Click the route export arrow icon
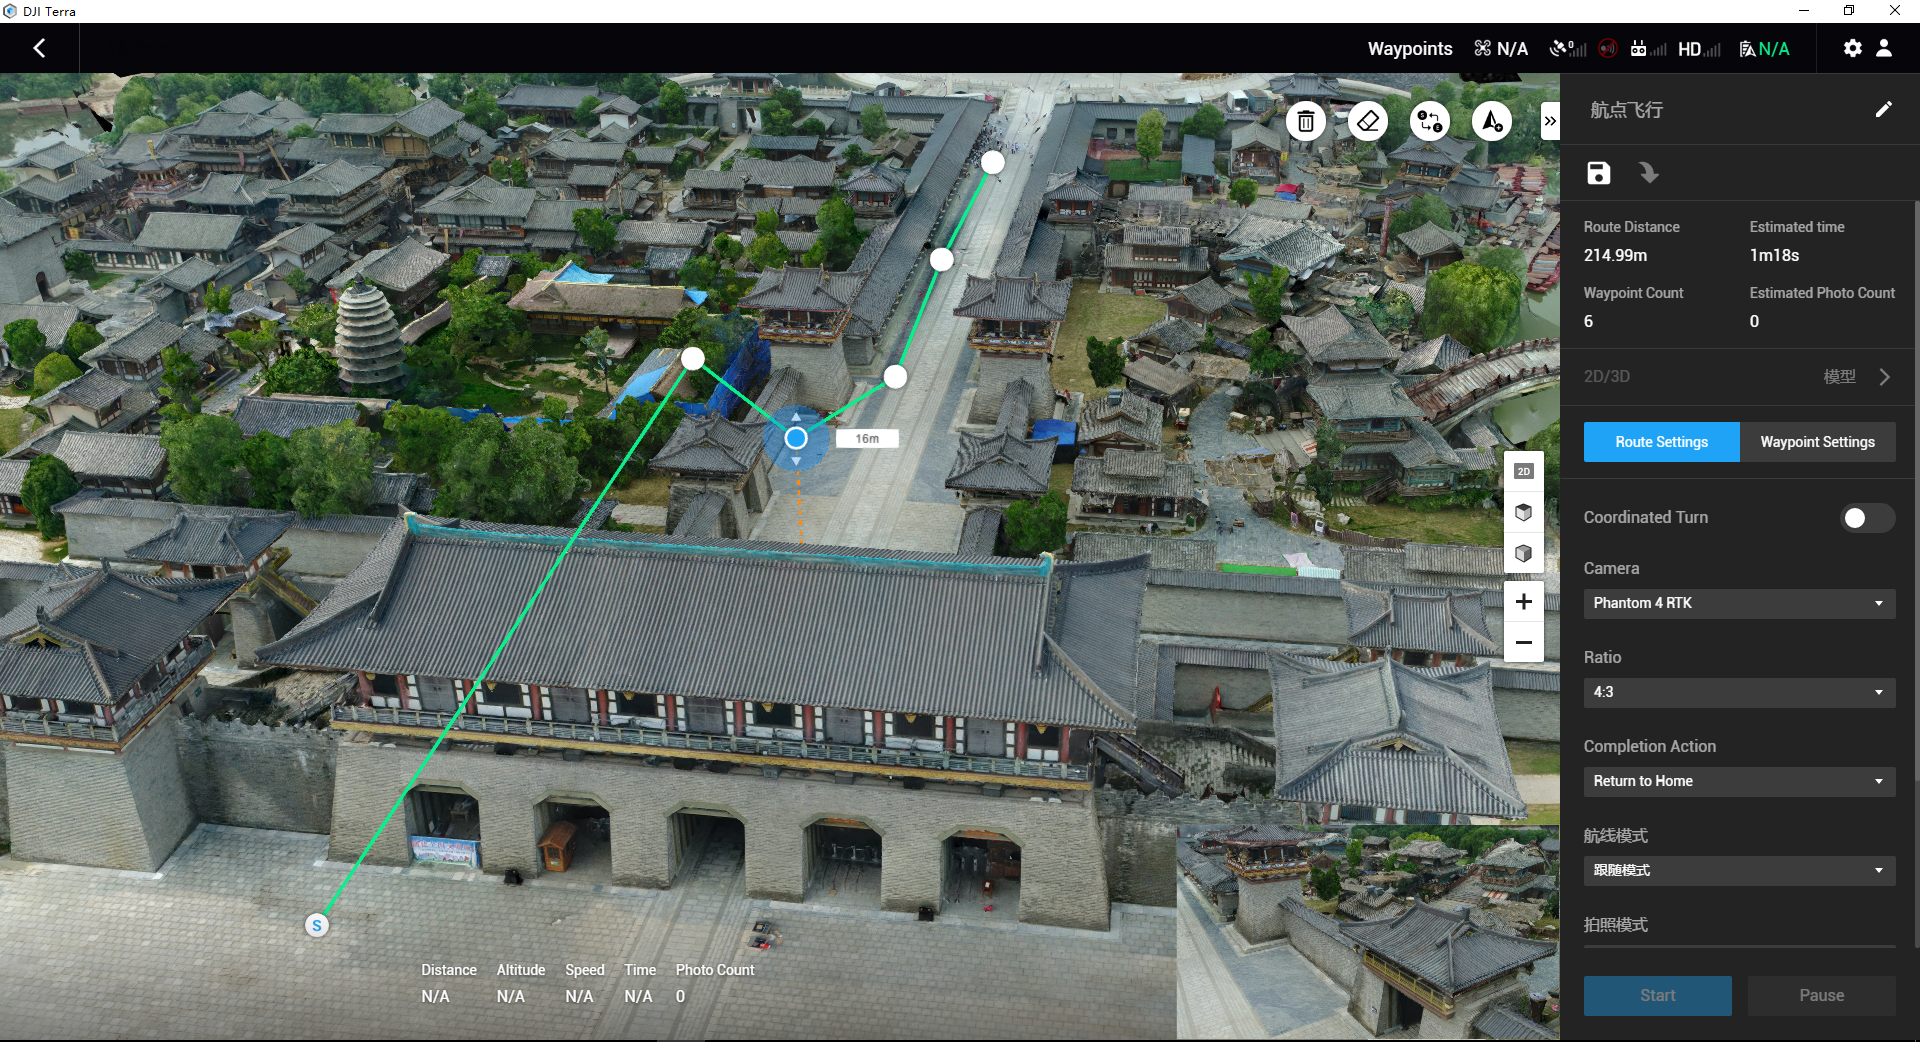This screenshot has height=1042, width=1920. [x=1648, y=173]
